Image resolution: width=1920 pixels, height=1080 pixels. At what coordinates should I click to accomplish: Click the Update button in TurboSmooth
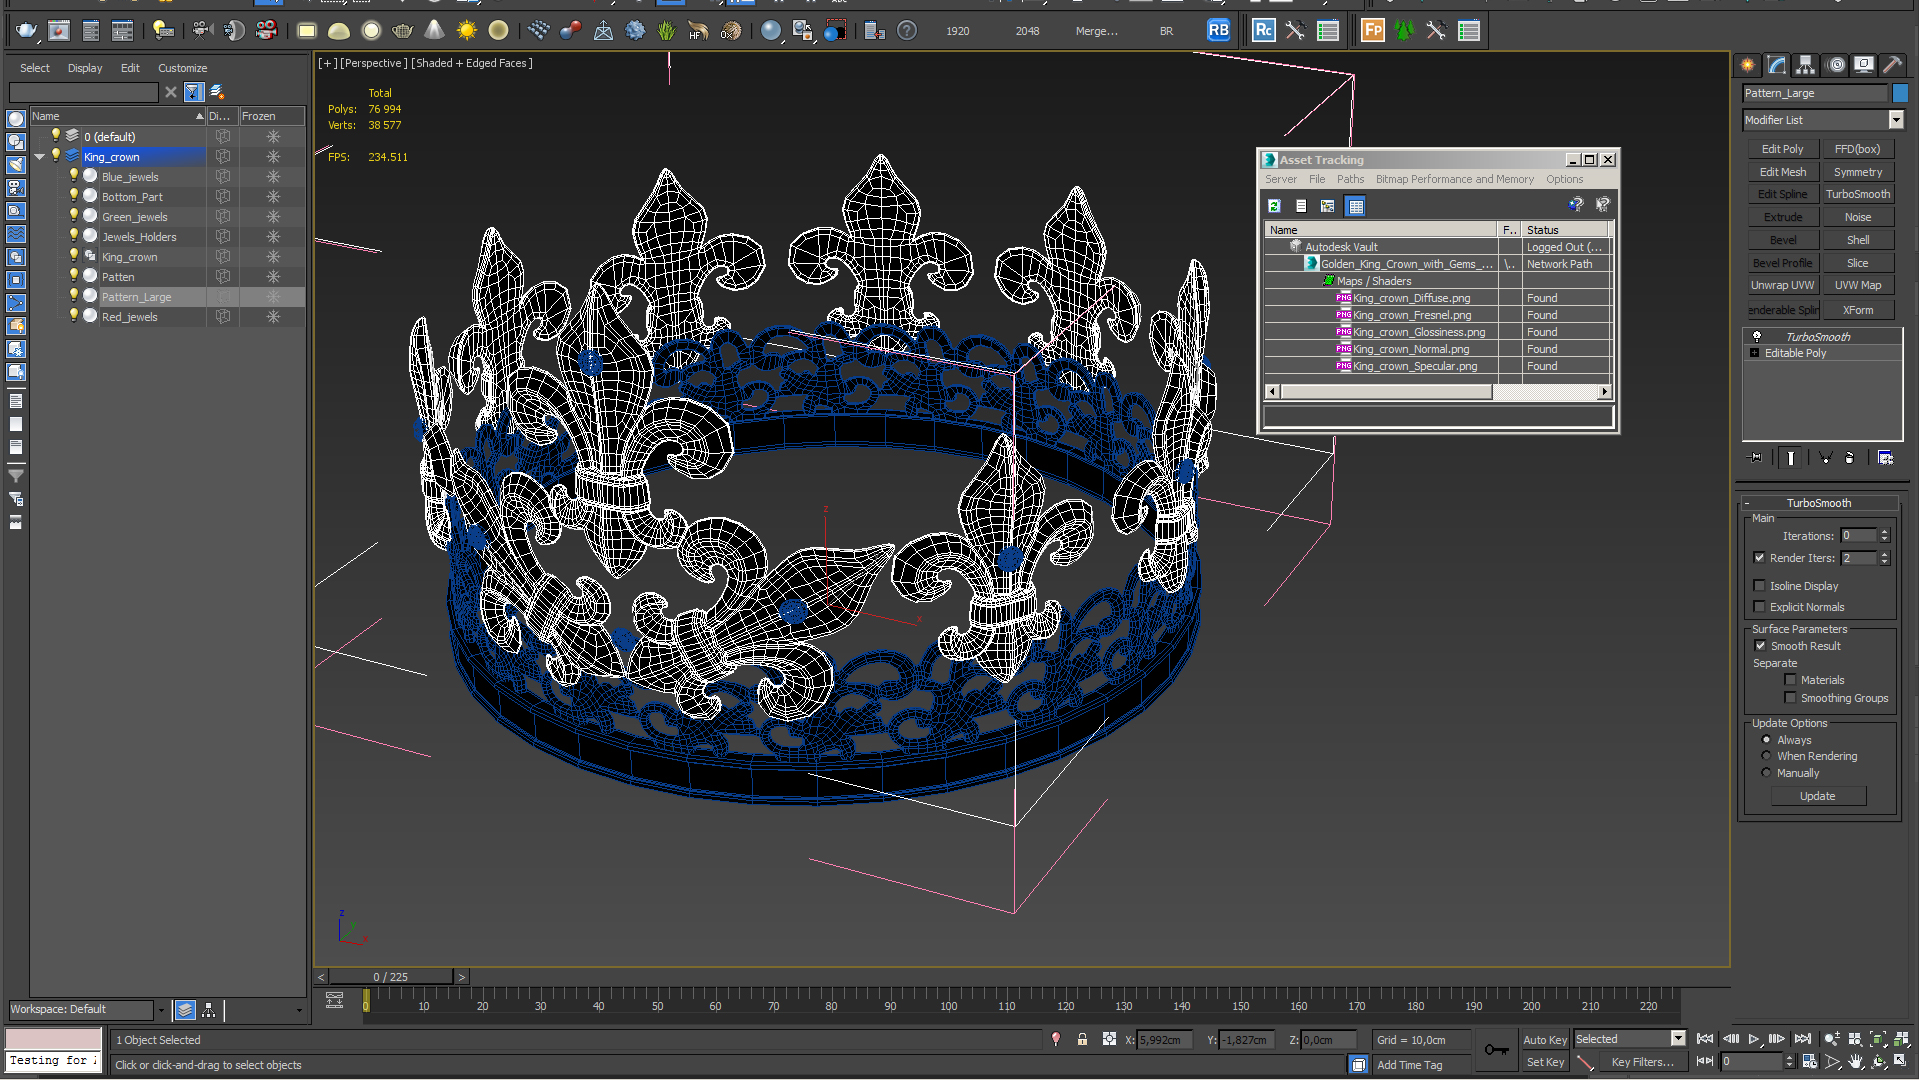pos(1817,796)
